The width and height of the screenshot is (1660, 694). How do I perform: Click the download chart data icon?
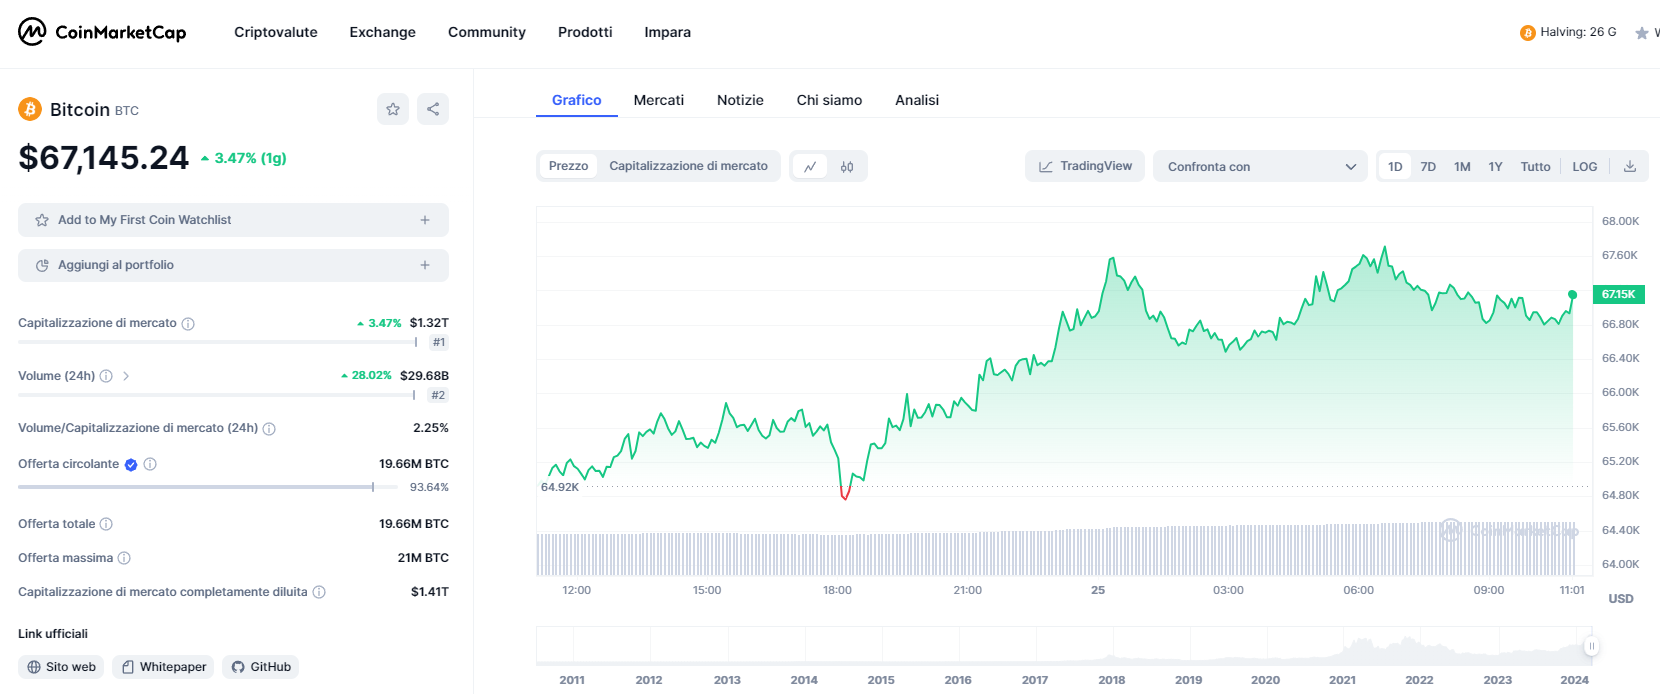click(1629, 167)
